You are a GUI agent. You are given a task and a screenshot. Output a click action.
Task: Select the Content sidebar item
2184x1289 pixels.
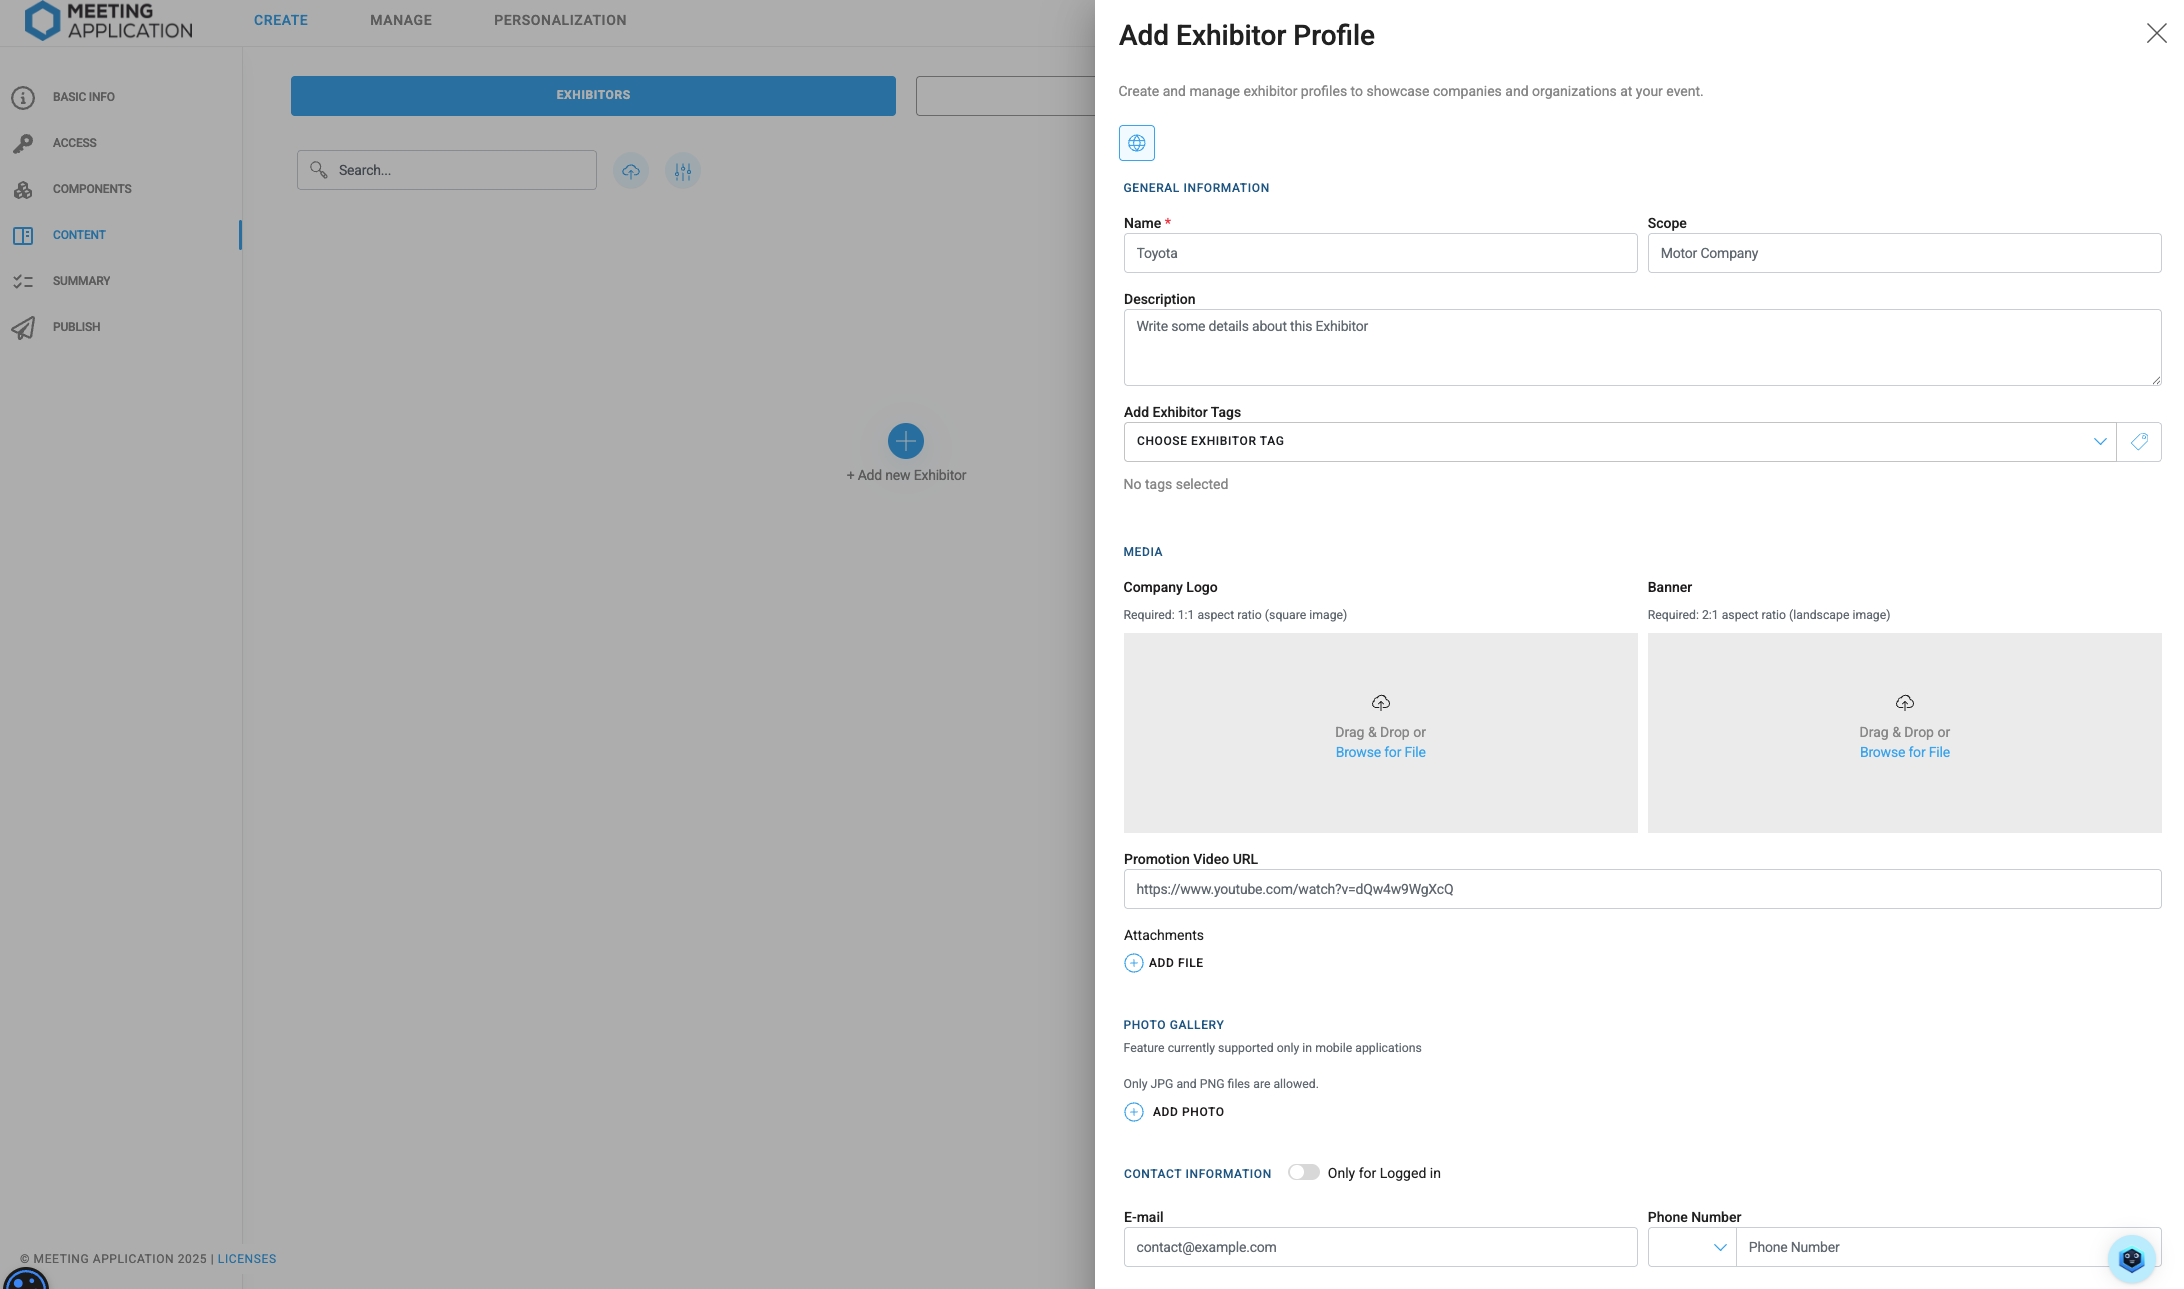(79, 235)
